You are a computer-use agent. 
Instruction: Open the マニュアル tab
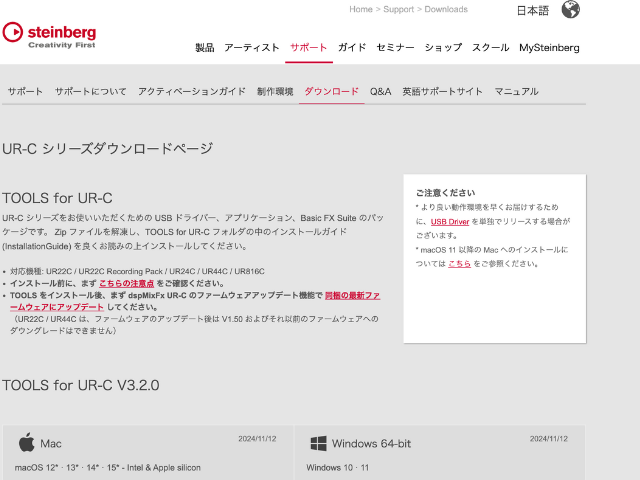coord(516,91)
